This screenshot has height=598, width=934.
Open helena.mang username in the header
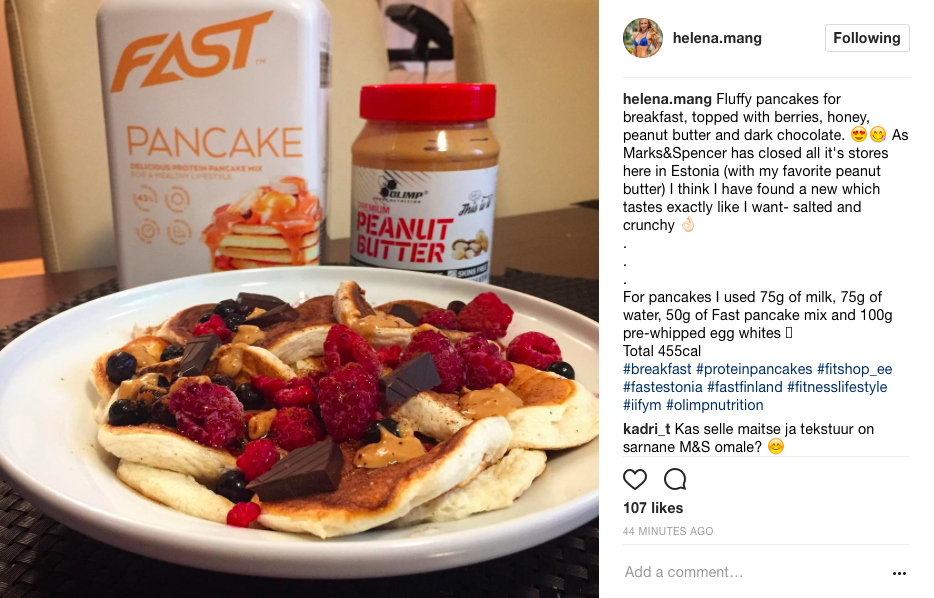point(717,38)
